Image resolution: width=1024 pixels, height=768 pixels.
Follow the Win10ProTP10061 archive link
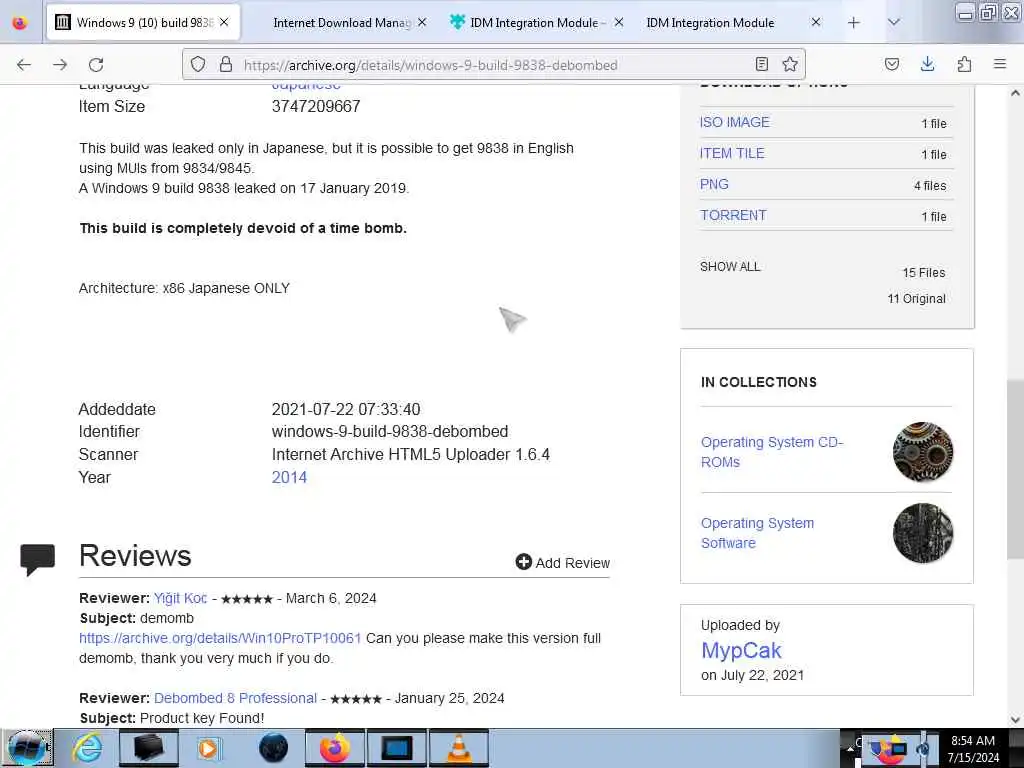220,638
